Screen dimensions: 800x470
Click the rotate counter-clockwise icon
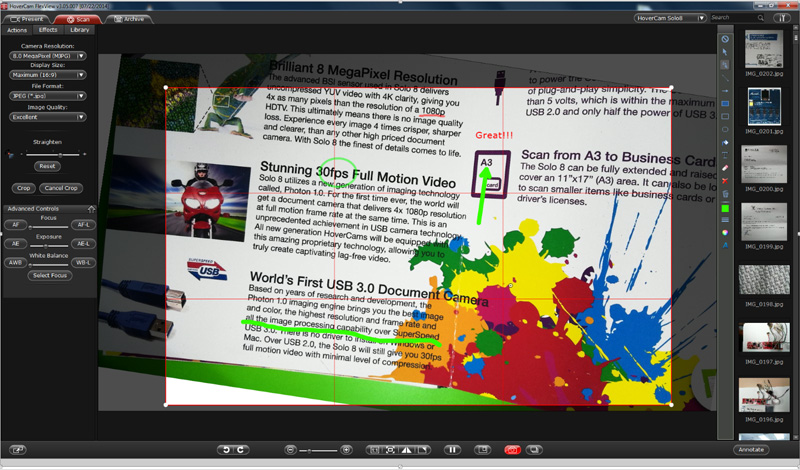tap(226, 450)
